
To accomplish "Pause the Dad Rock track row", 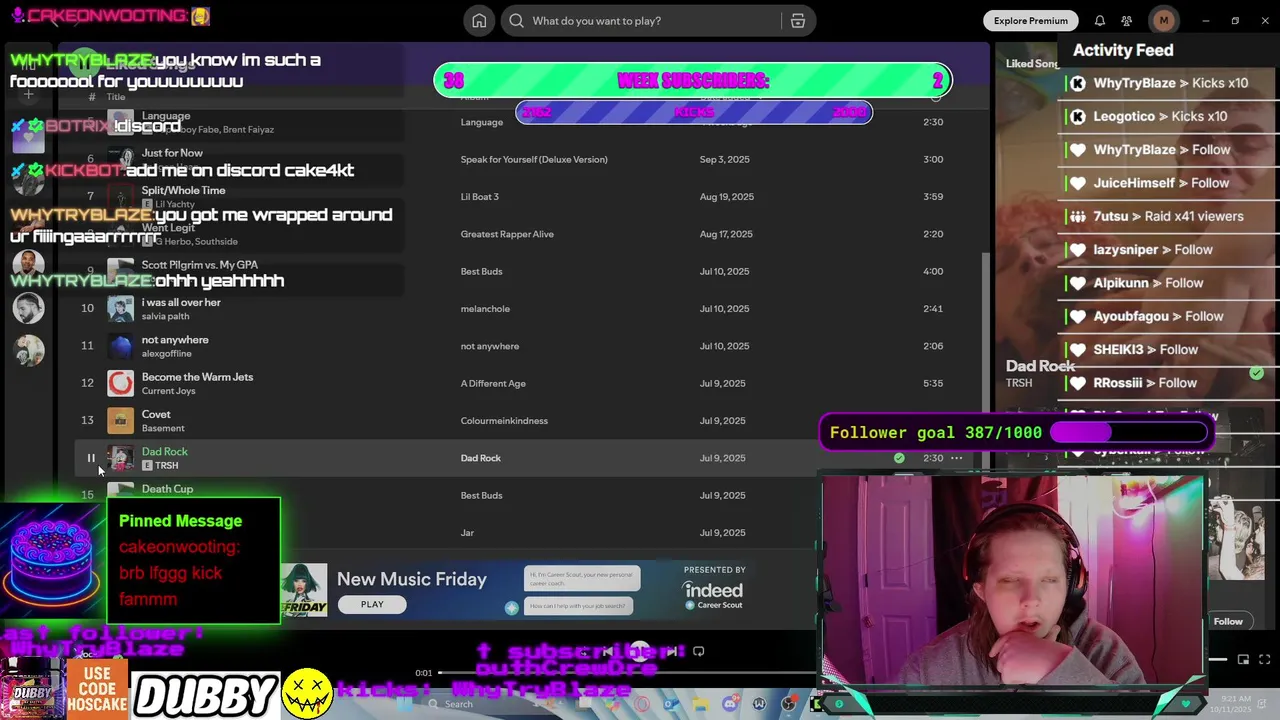I will click(91, 458).
